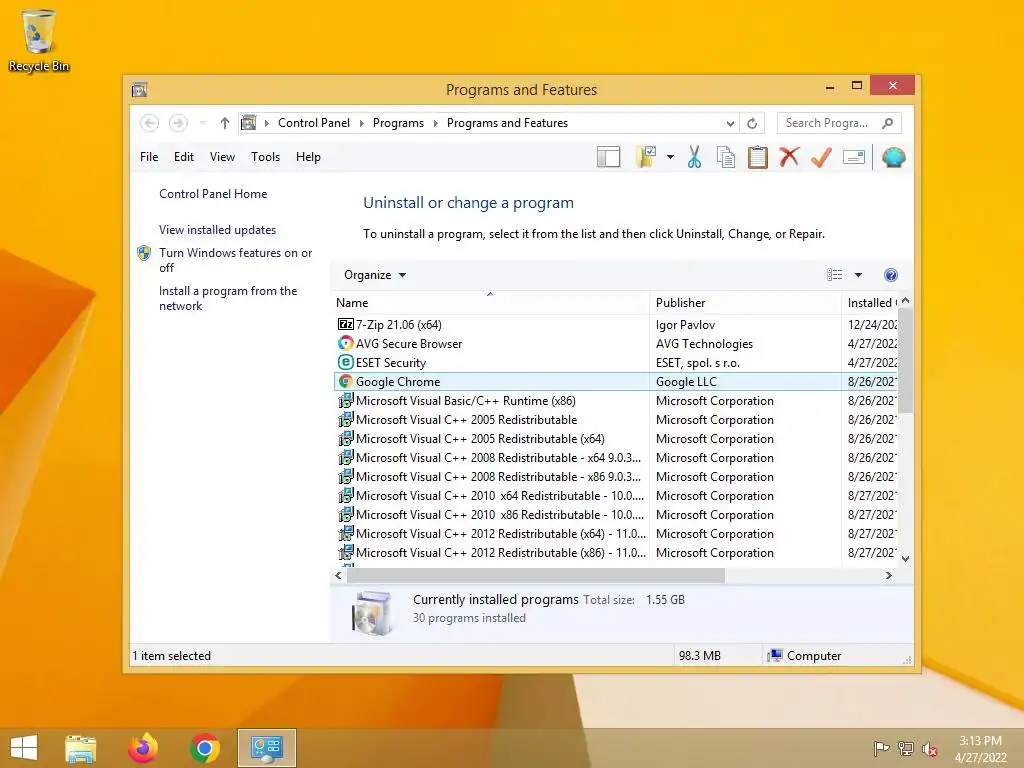This screenshot has width=1024, height=768.
Task: Click the blue Help question mark icon
Action: click(891, 275)
